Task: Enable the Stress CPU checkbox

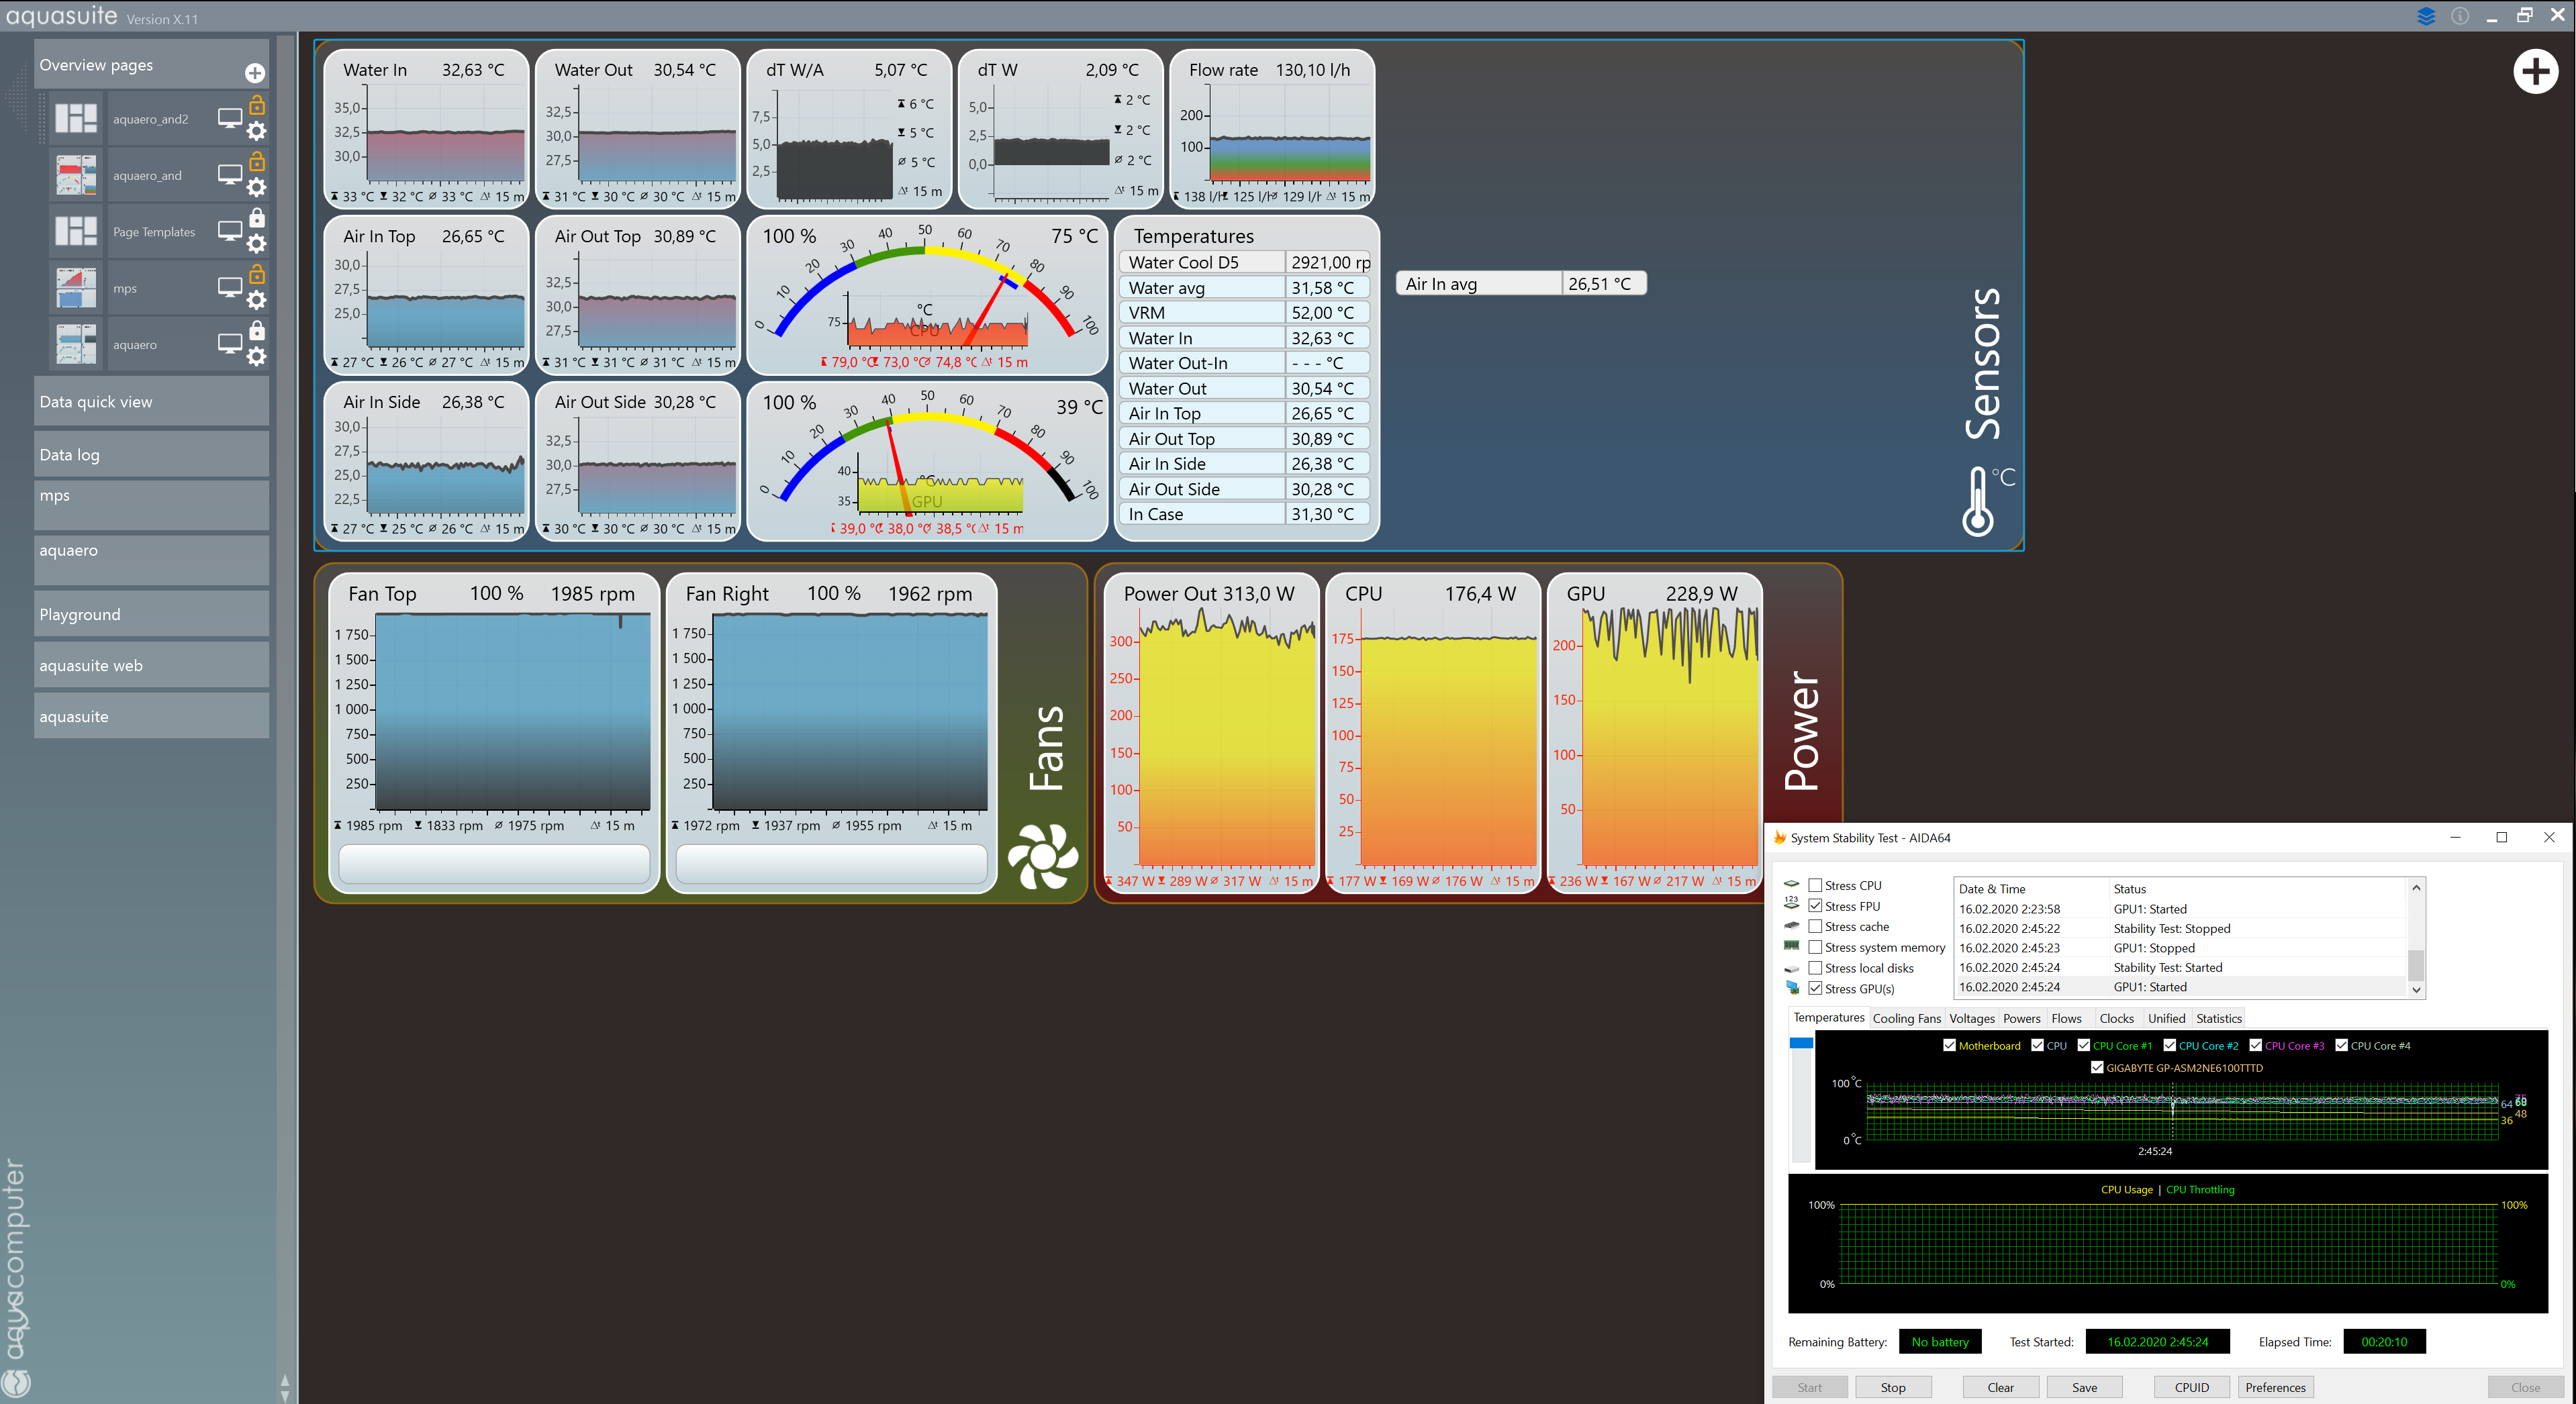Action: [x=1815, y=885]
